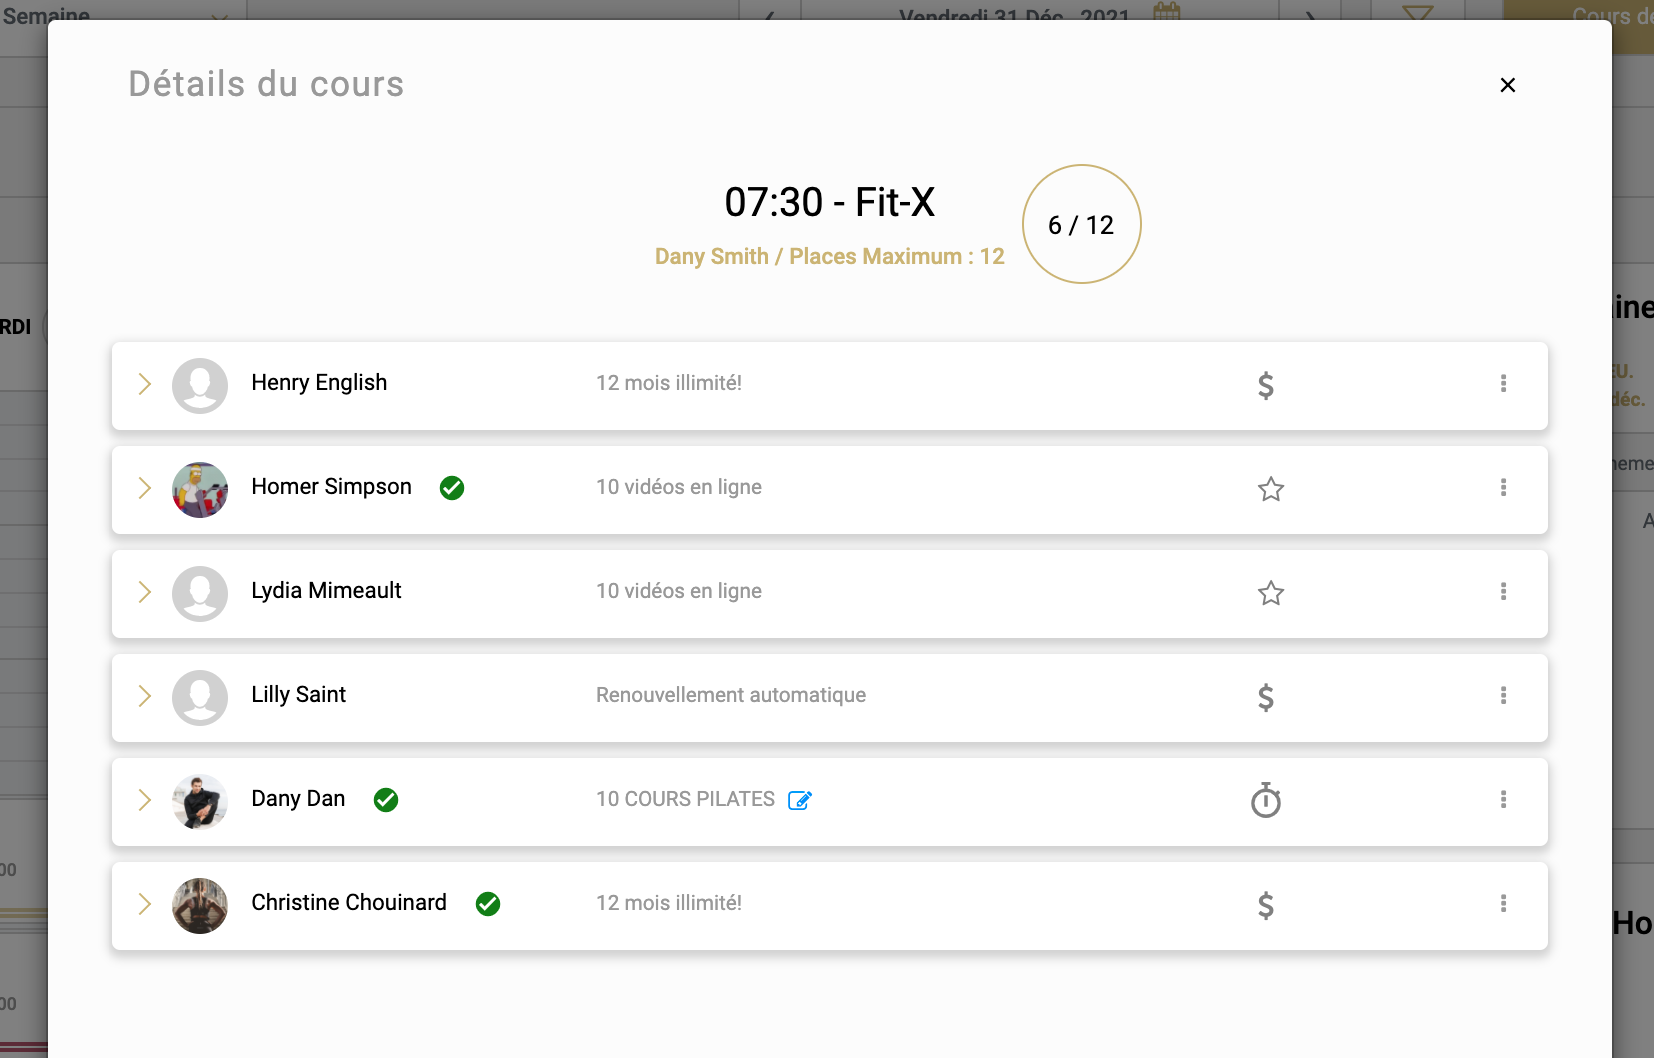Click Dany Dan's profile photo
The height and width of the screenshot is (1058, 1654).
tap(200, 802)
